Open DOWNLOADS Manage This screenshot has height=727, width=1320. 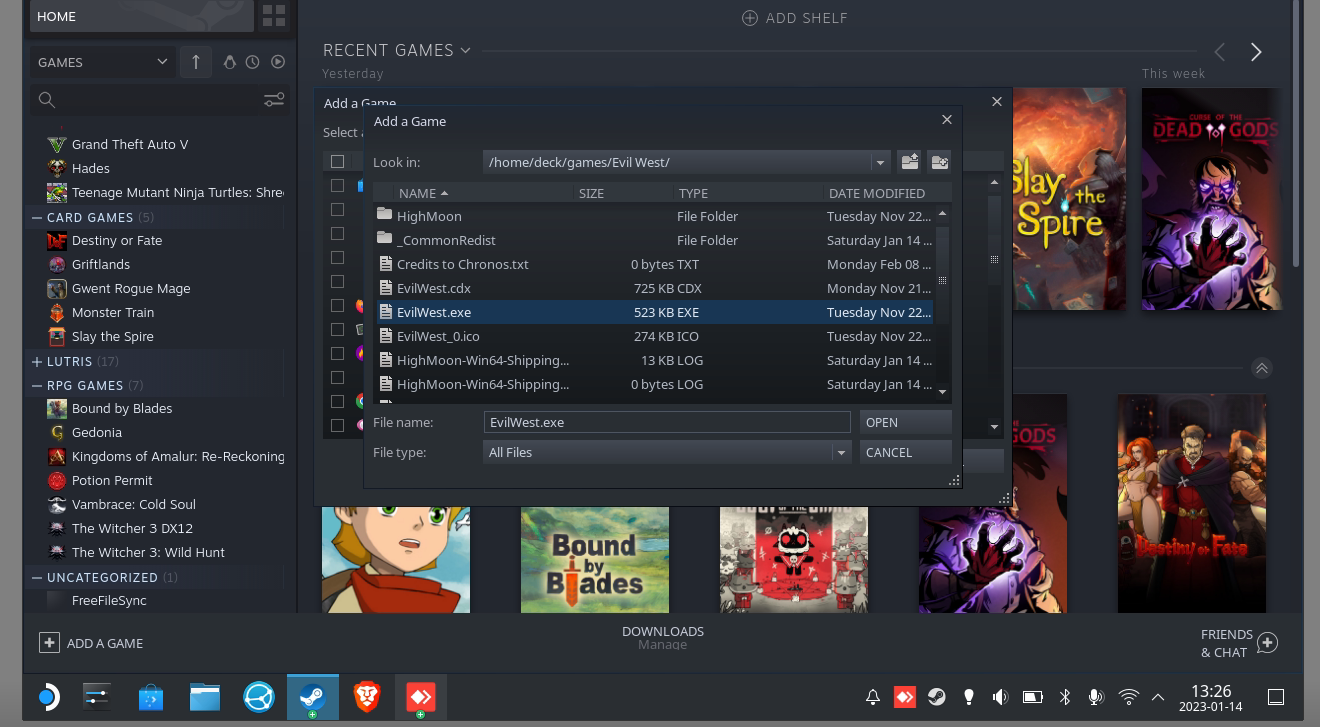(x=663, y=638)
